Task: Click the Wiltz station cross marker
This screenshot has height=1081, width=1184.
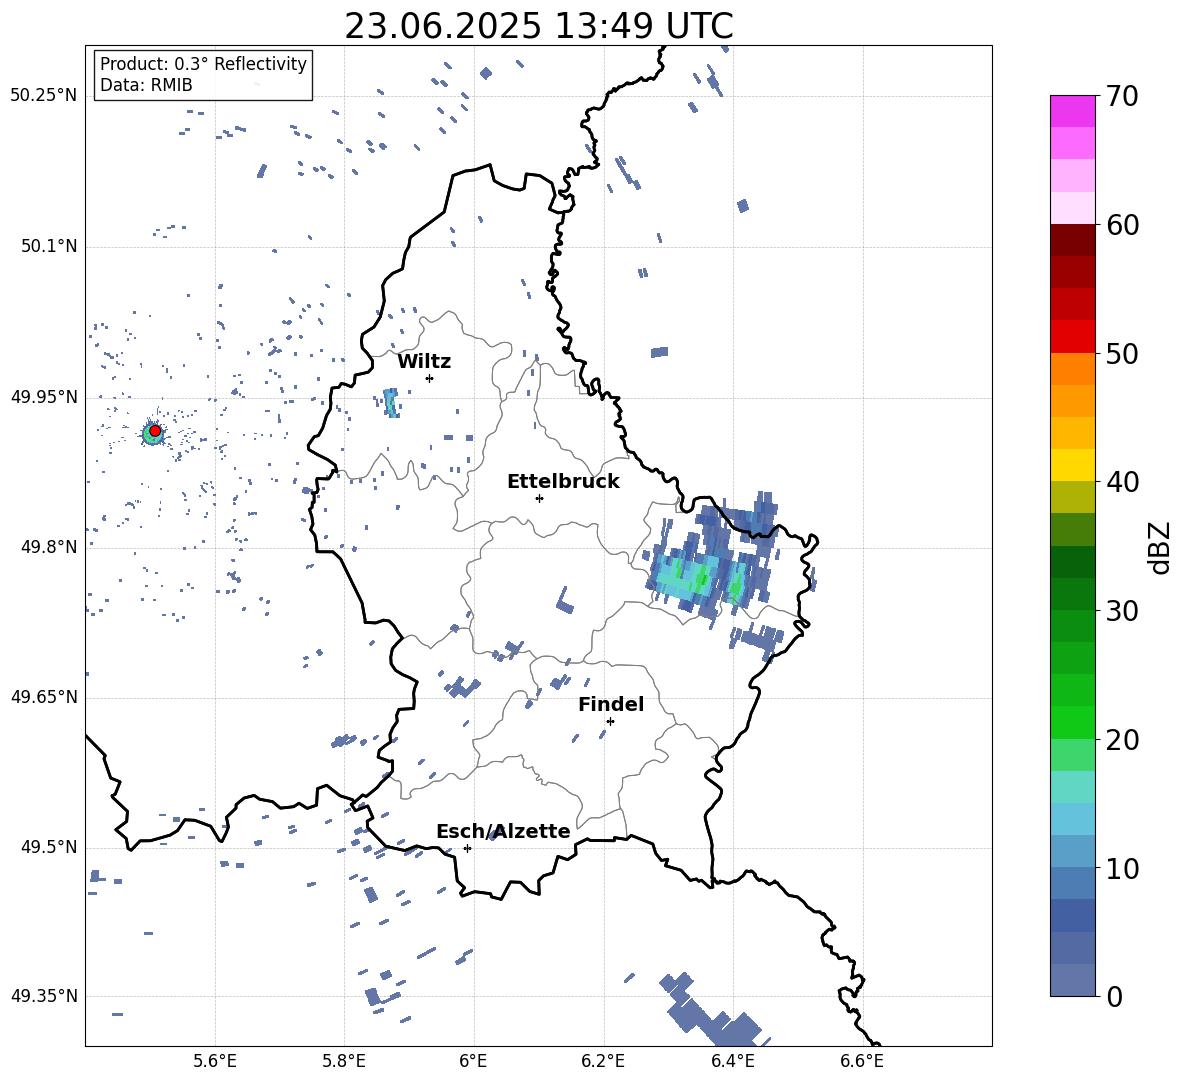Action: coord(430,378)
